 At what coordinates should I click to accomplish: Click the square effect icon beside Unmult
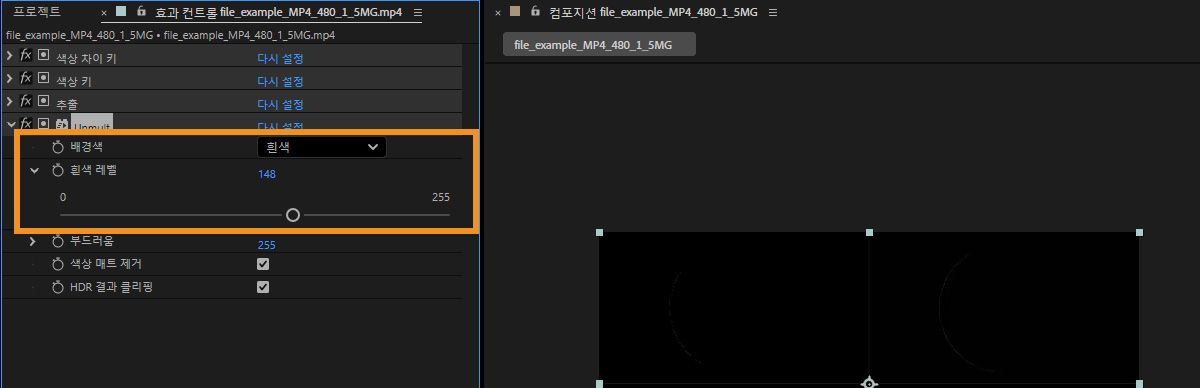tap(43, 124)
